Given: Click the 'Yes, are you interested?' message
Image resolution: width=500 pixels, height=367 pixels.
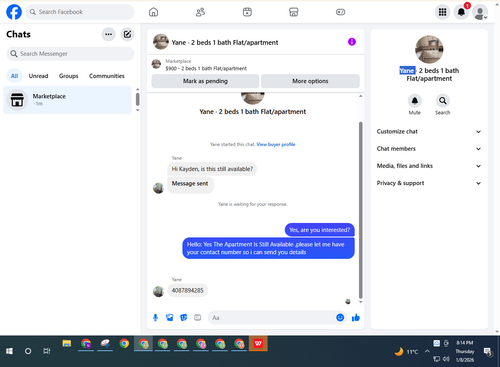Looking at the screenshot, I should 319,230.
